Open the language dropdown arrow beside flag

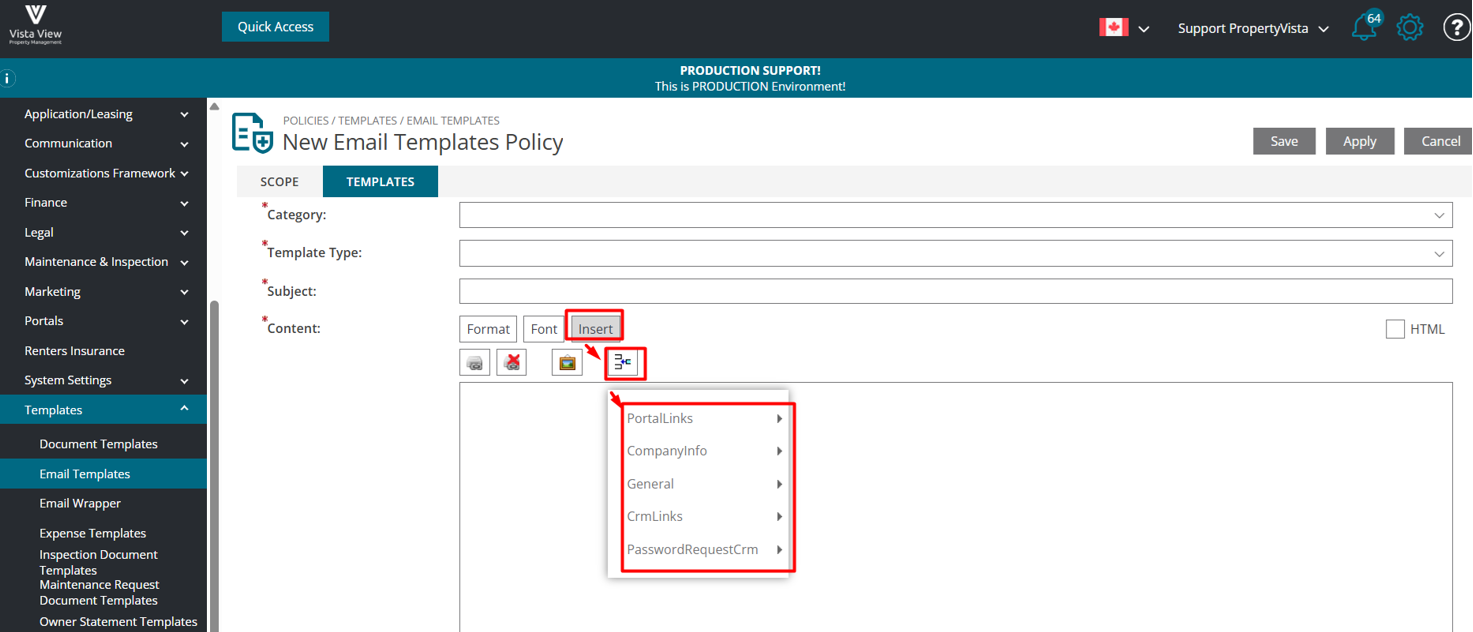click(1144, 29)
